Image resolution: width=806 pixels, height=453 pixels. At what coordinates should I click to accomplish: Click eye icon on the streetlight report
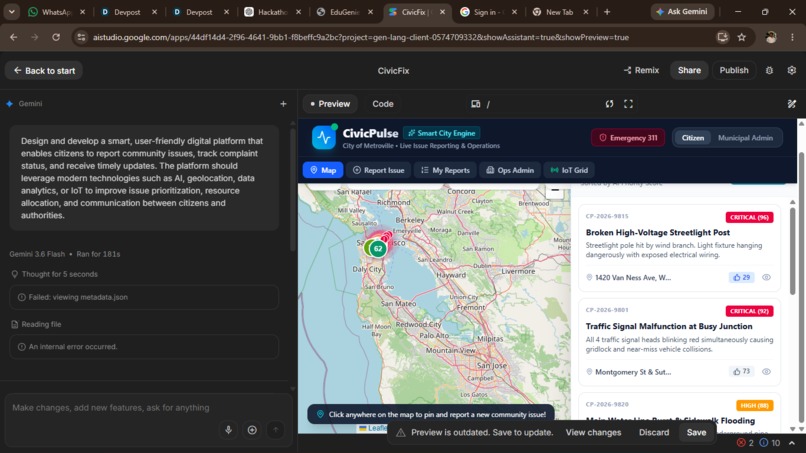[766, 278]
